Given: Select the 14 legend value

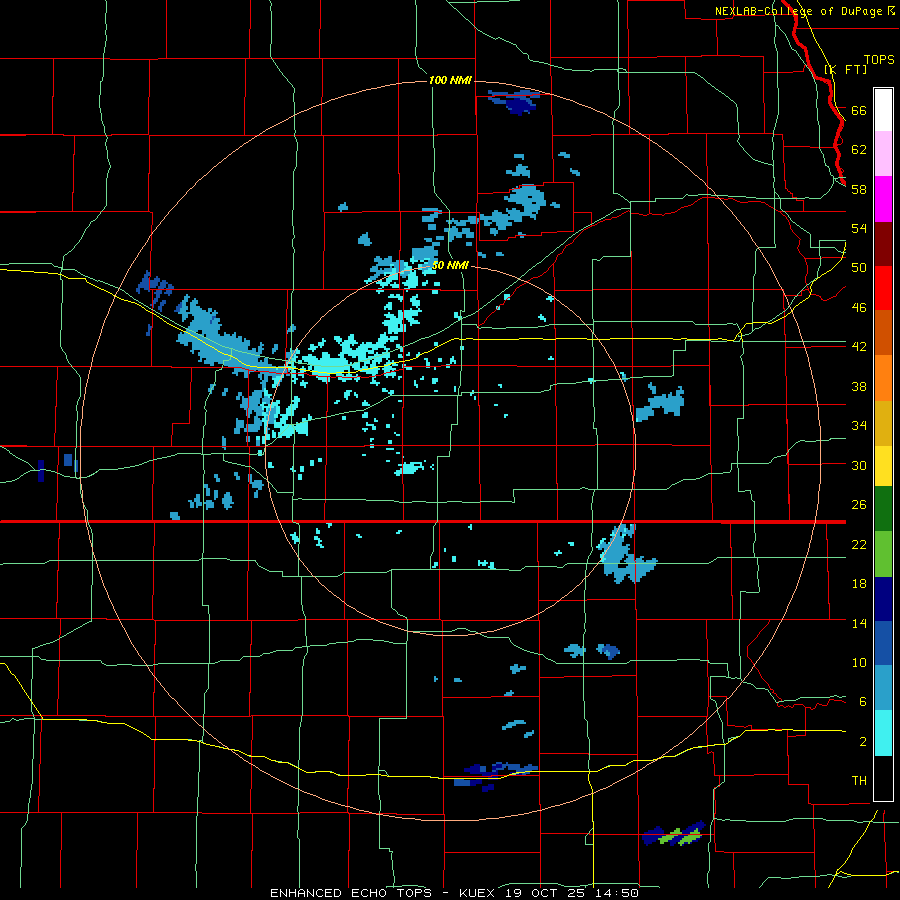Looking at the screenshot, I should coord(859,623).
